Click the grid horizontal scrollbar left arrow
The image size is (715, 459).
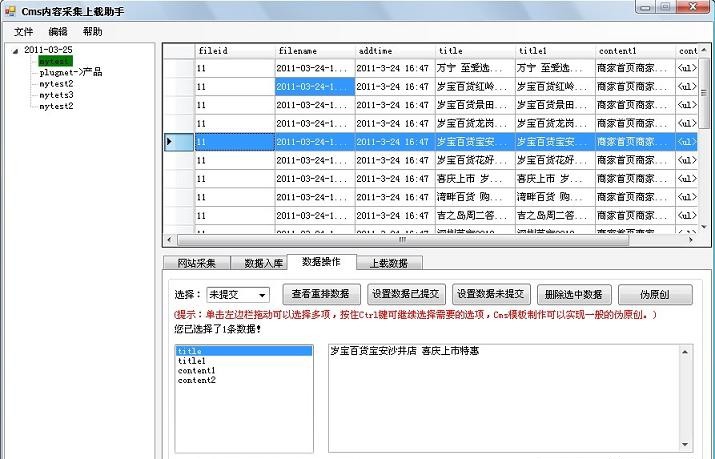click(170, 239)
